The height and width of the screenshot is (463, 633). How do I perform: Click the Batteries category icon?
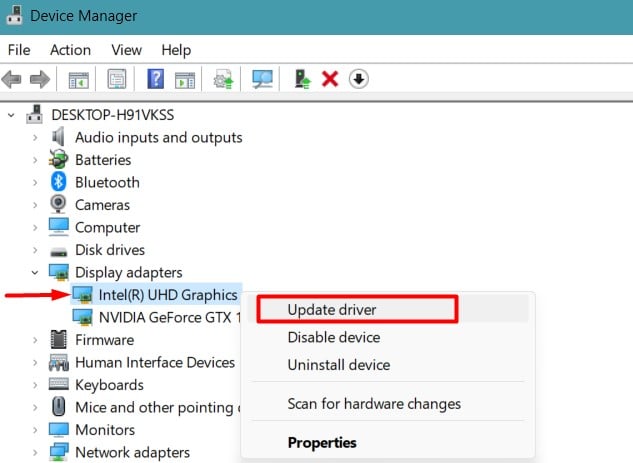(x=59, y=159)
